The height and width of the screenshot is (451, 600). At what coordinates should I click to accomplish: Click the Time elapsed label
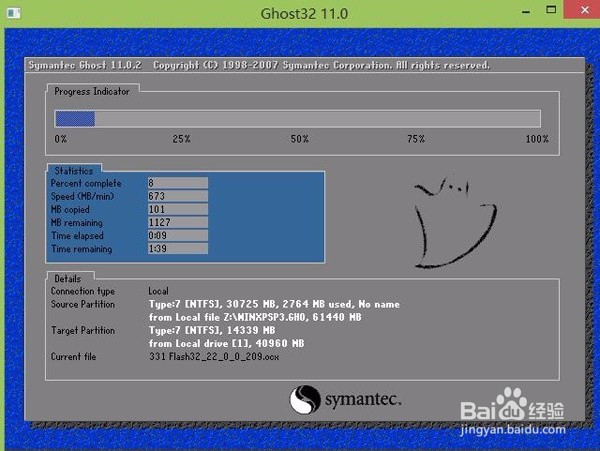[77, 236]
